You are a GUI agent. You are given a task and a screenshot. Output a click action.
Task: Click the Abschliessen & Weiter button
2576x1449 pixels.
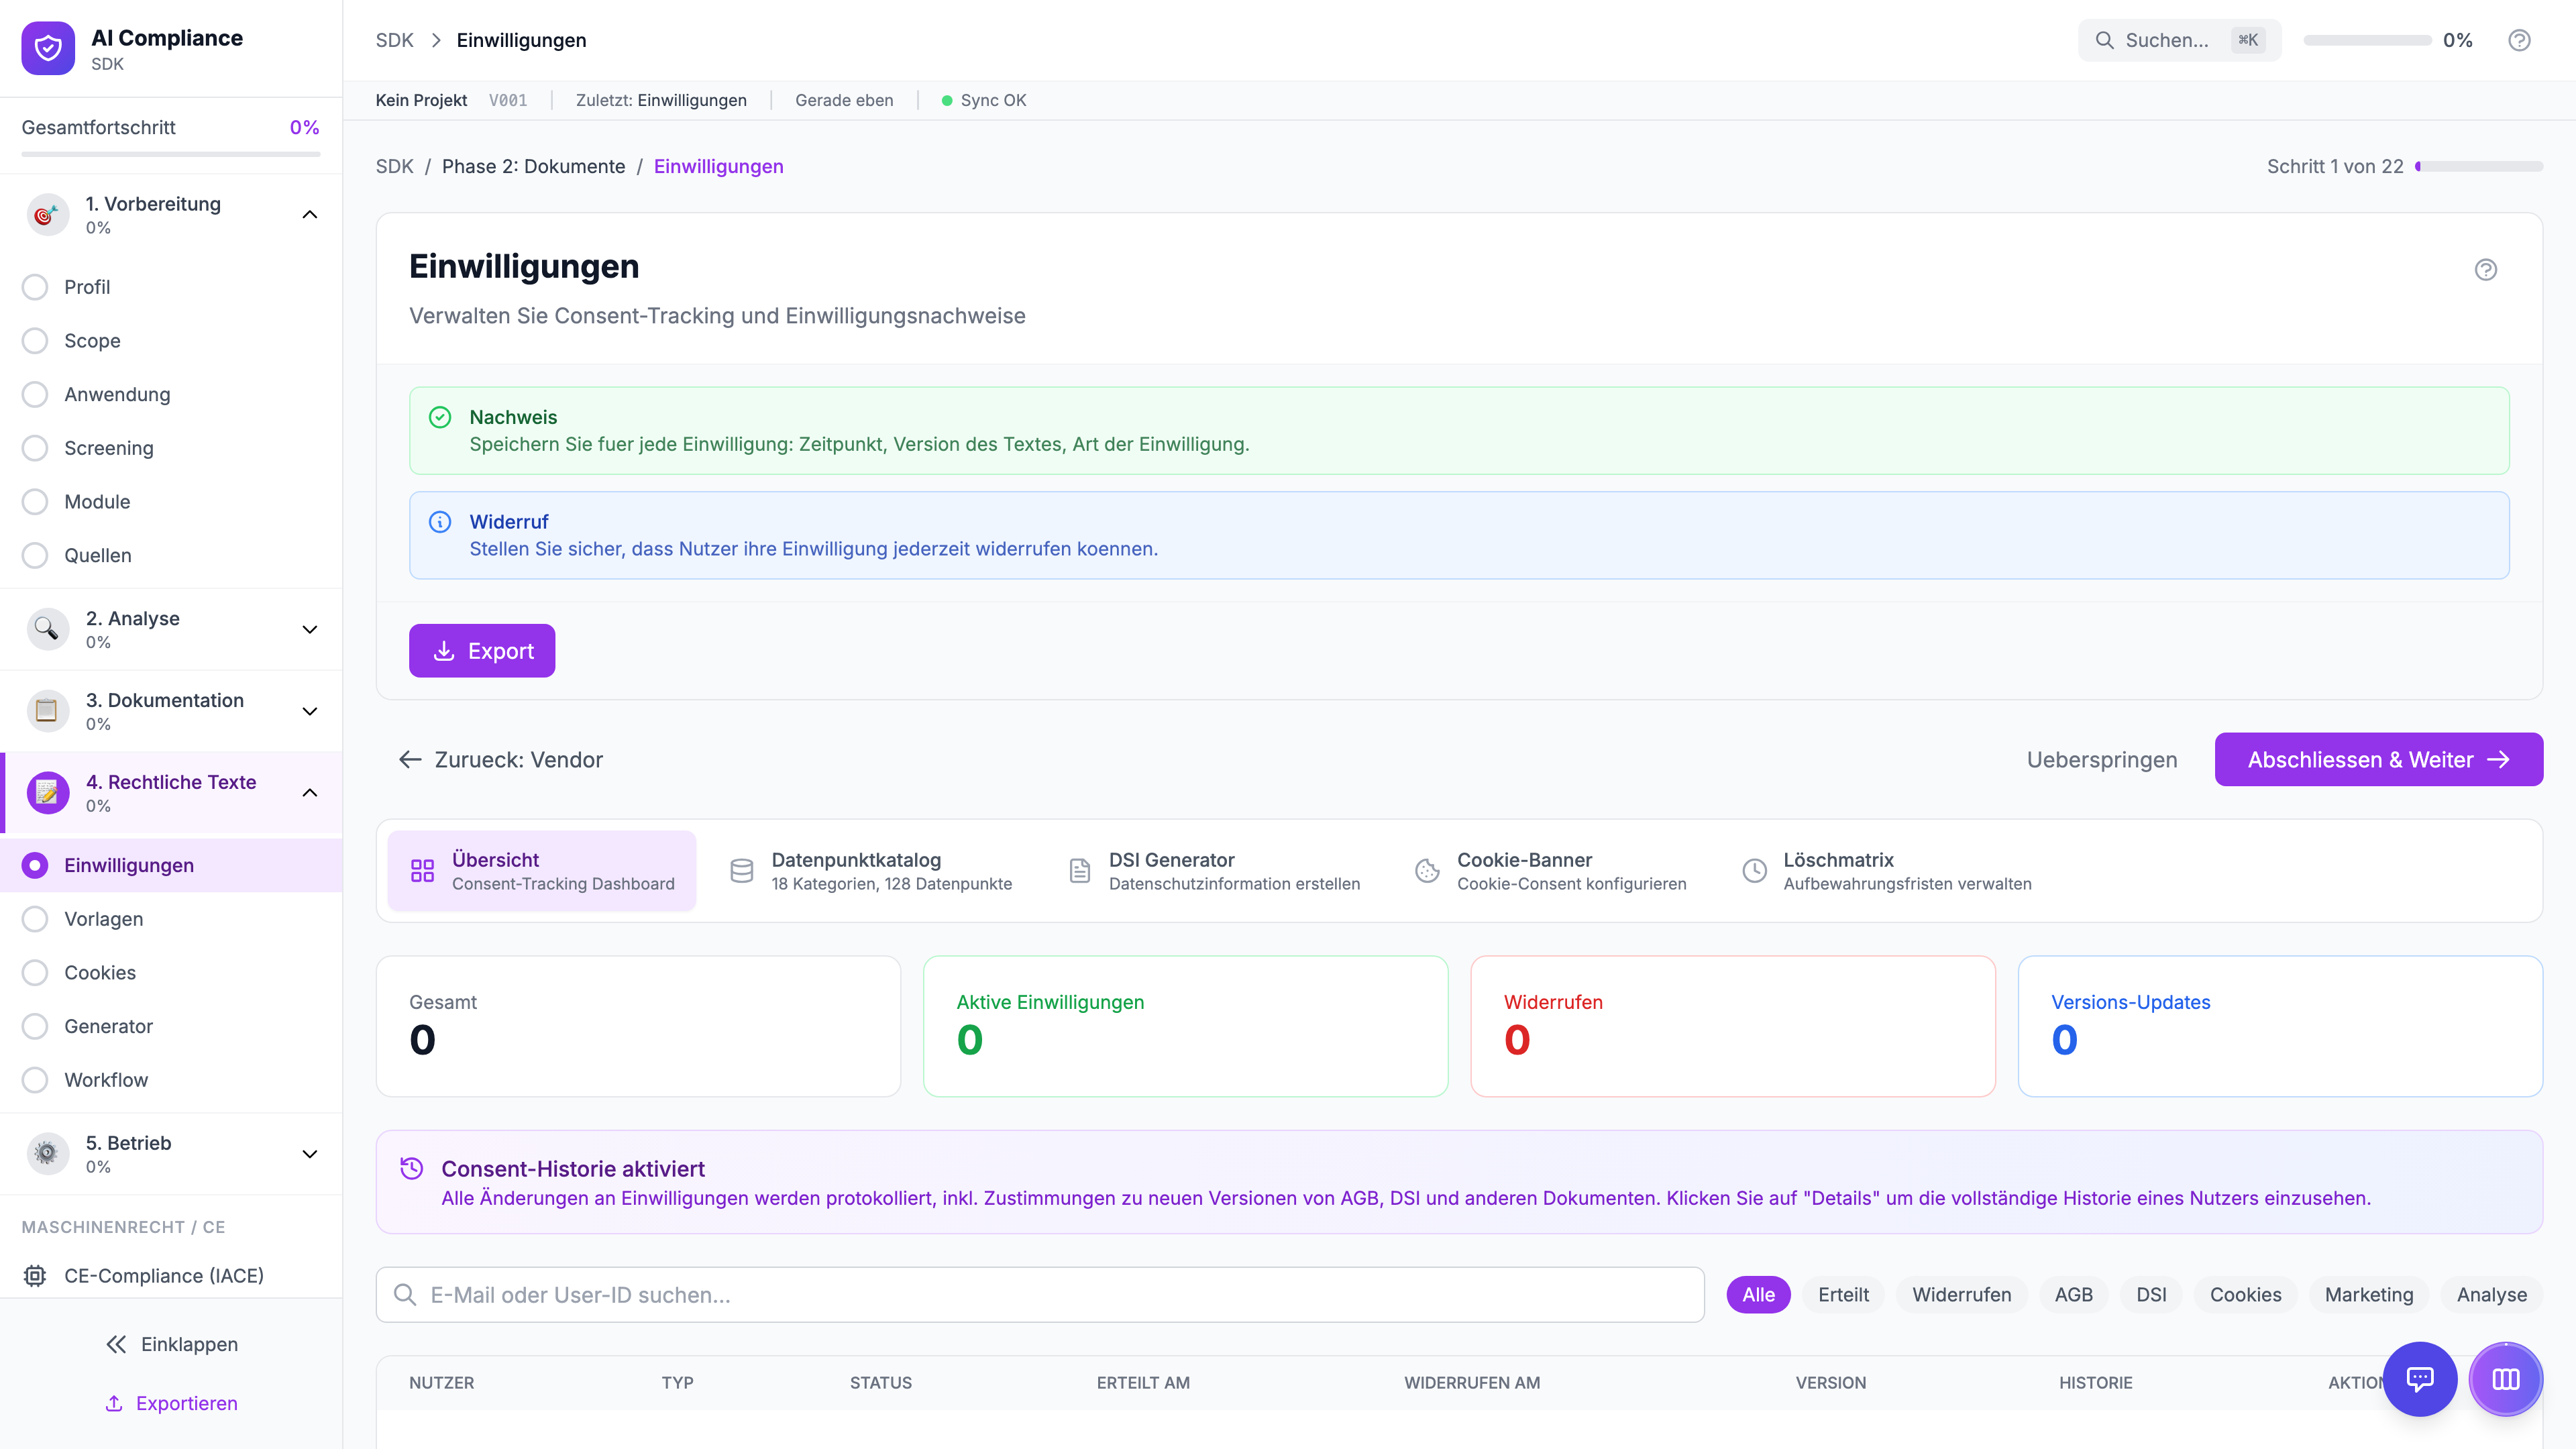click(2378, 759)
